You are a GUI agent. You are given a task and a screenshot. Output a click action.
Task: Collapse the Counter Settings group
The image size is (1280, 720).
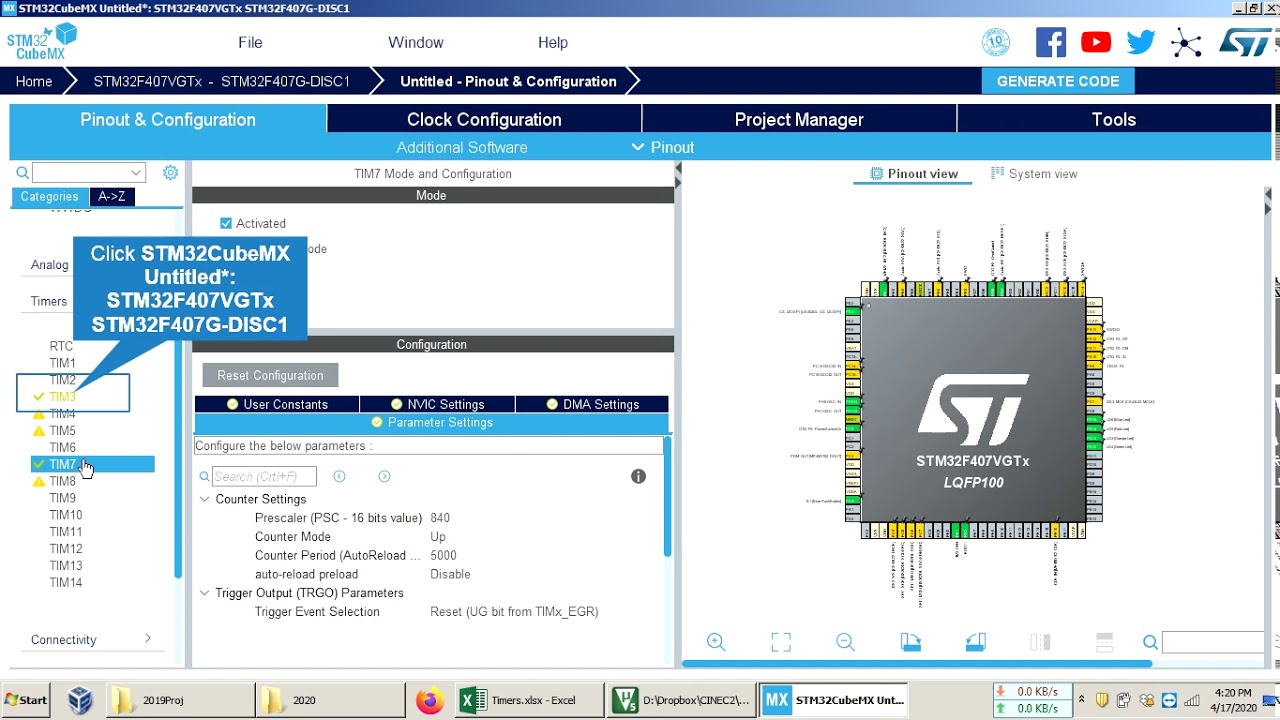click(205, 499)
